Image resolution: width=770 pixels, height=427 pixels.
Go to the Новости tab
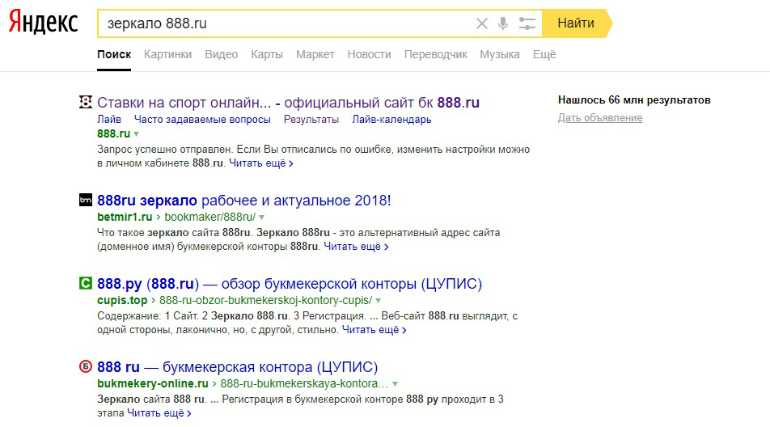click(x=369, y=54)
